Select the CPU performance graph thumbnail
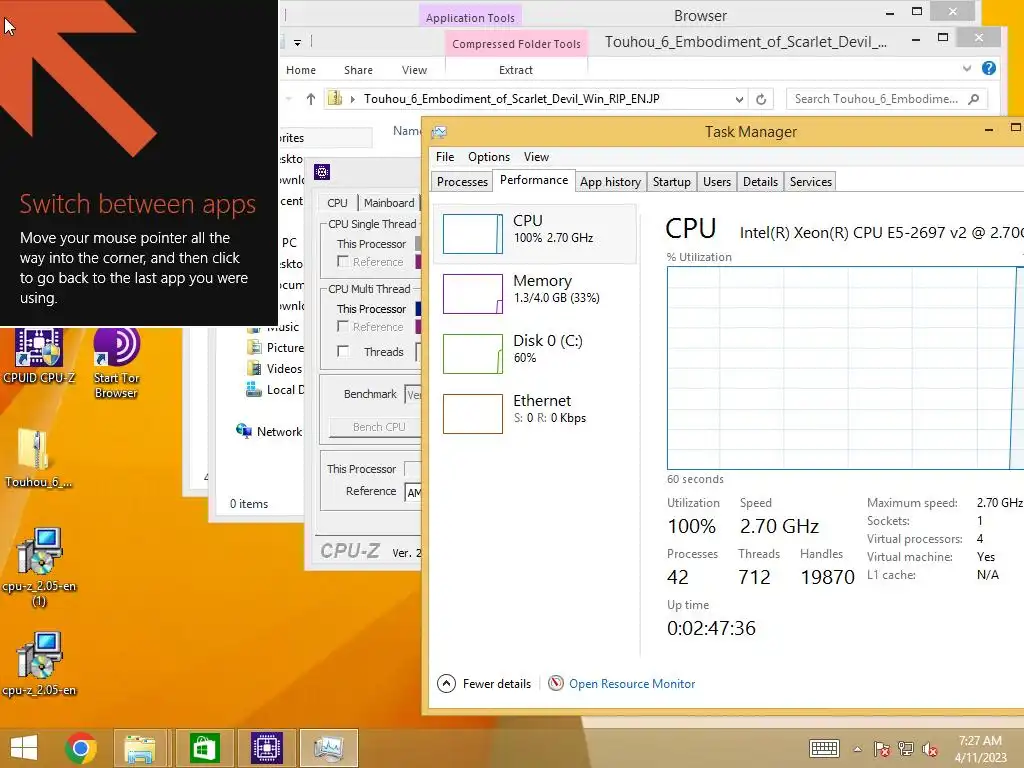 473,234
